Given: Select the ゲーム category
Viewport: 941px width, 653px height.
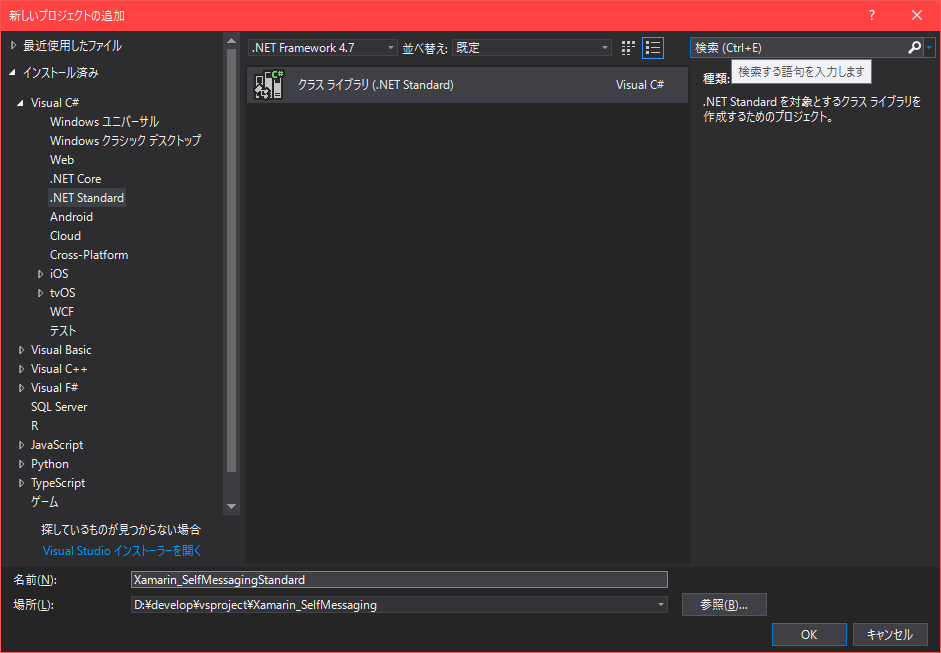Looking at the screenshot, I should 44,502.
